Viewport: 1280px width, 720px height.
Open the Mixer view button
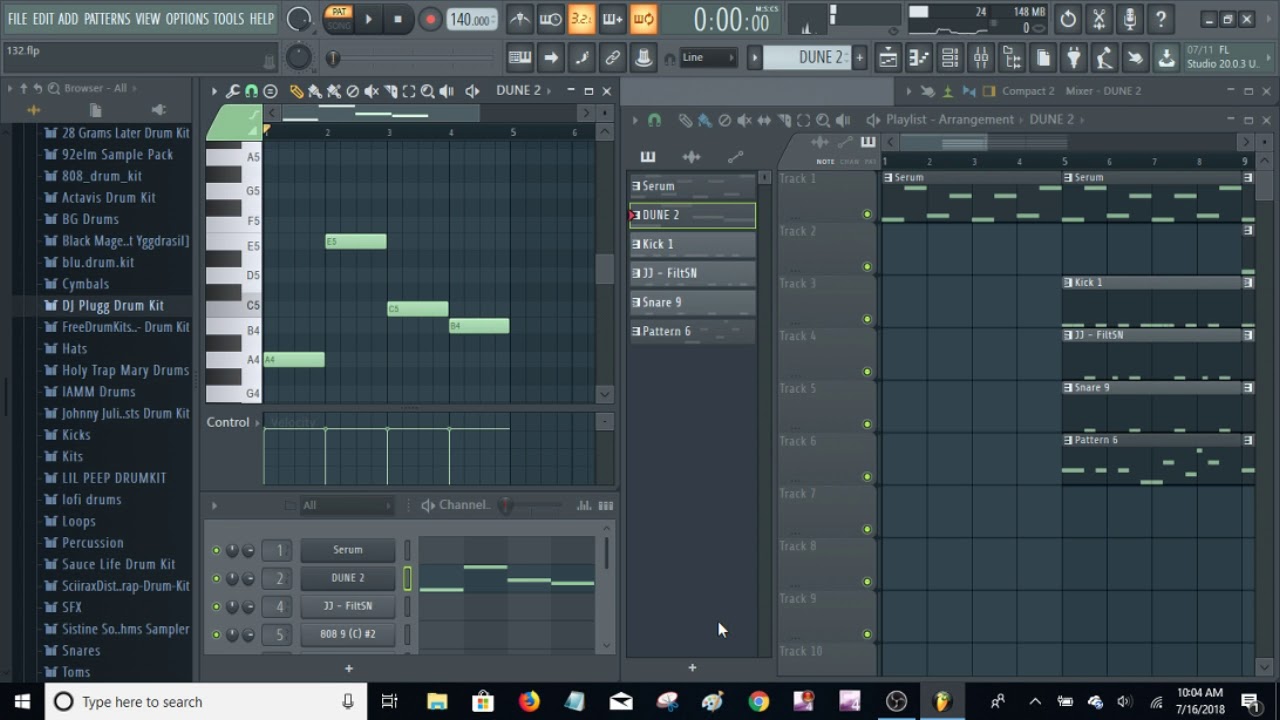[981, 58]
